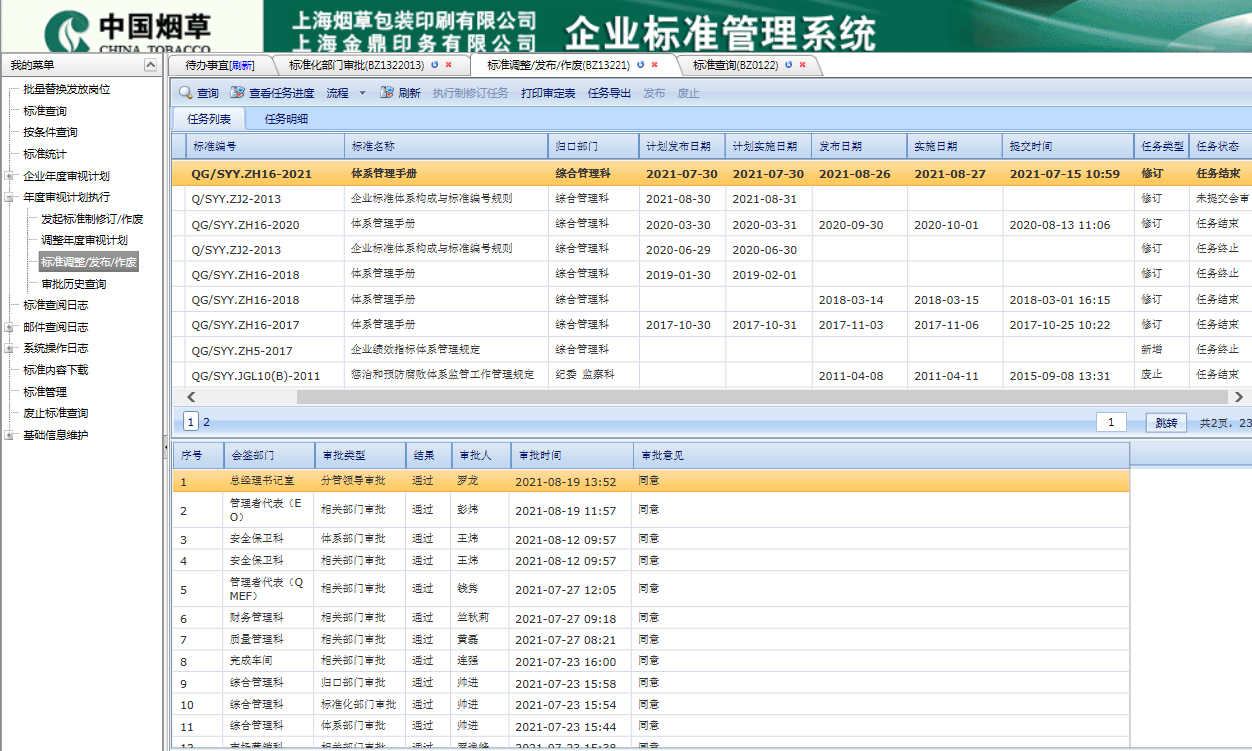This screenshot has width=1252, height=751.
Task: Open the 待办事宜 tab
Action: tap(219, 65)
